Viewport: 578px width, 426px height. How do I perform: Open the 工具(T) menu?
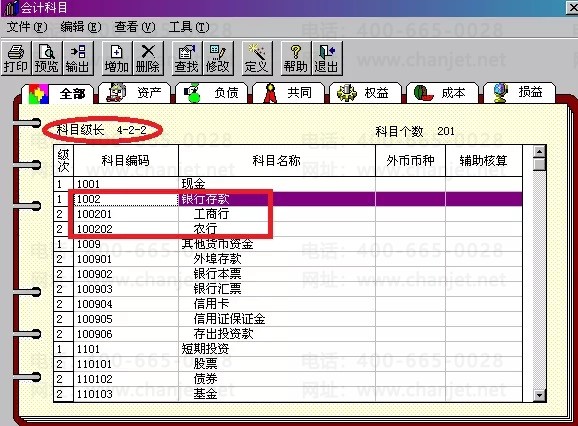click(x=189, y=27)
